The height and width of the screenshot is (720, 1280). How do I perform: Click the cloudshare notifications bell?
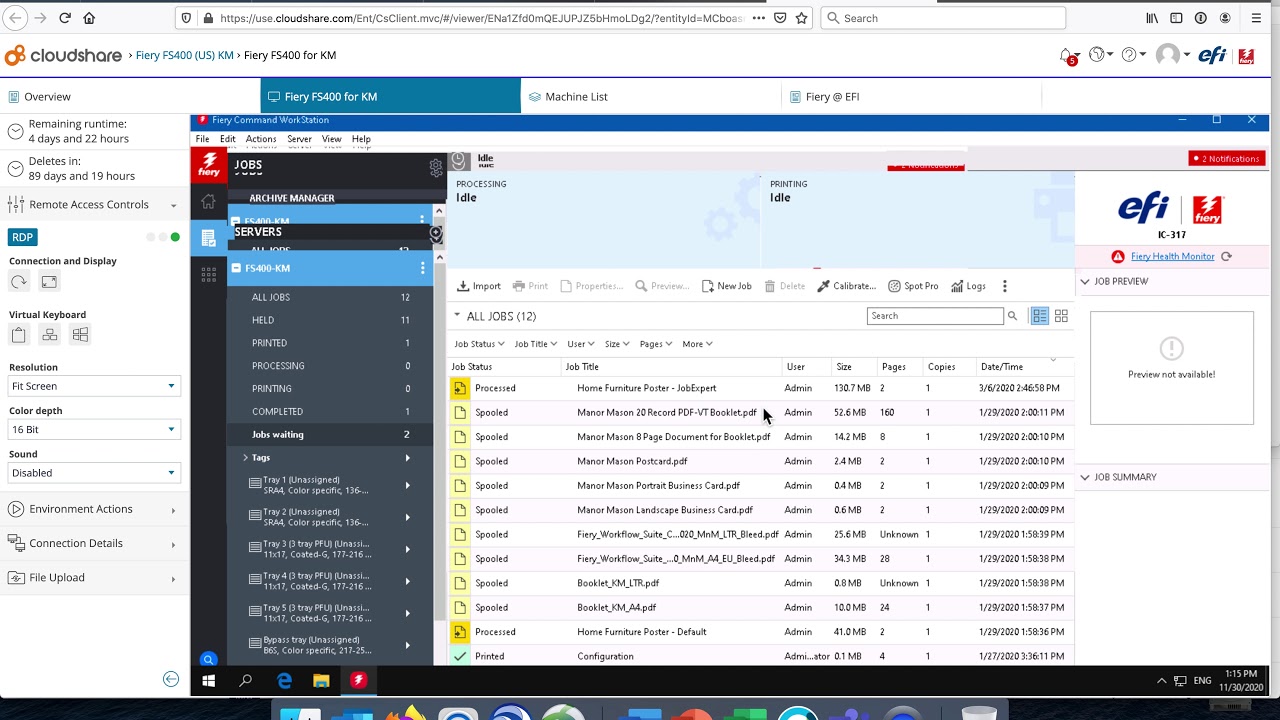(x=1068, y=56)
